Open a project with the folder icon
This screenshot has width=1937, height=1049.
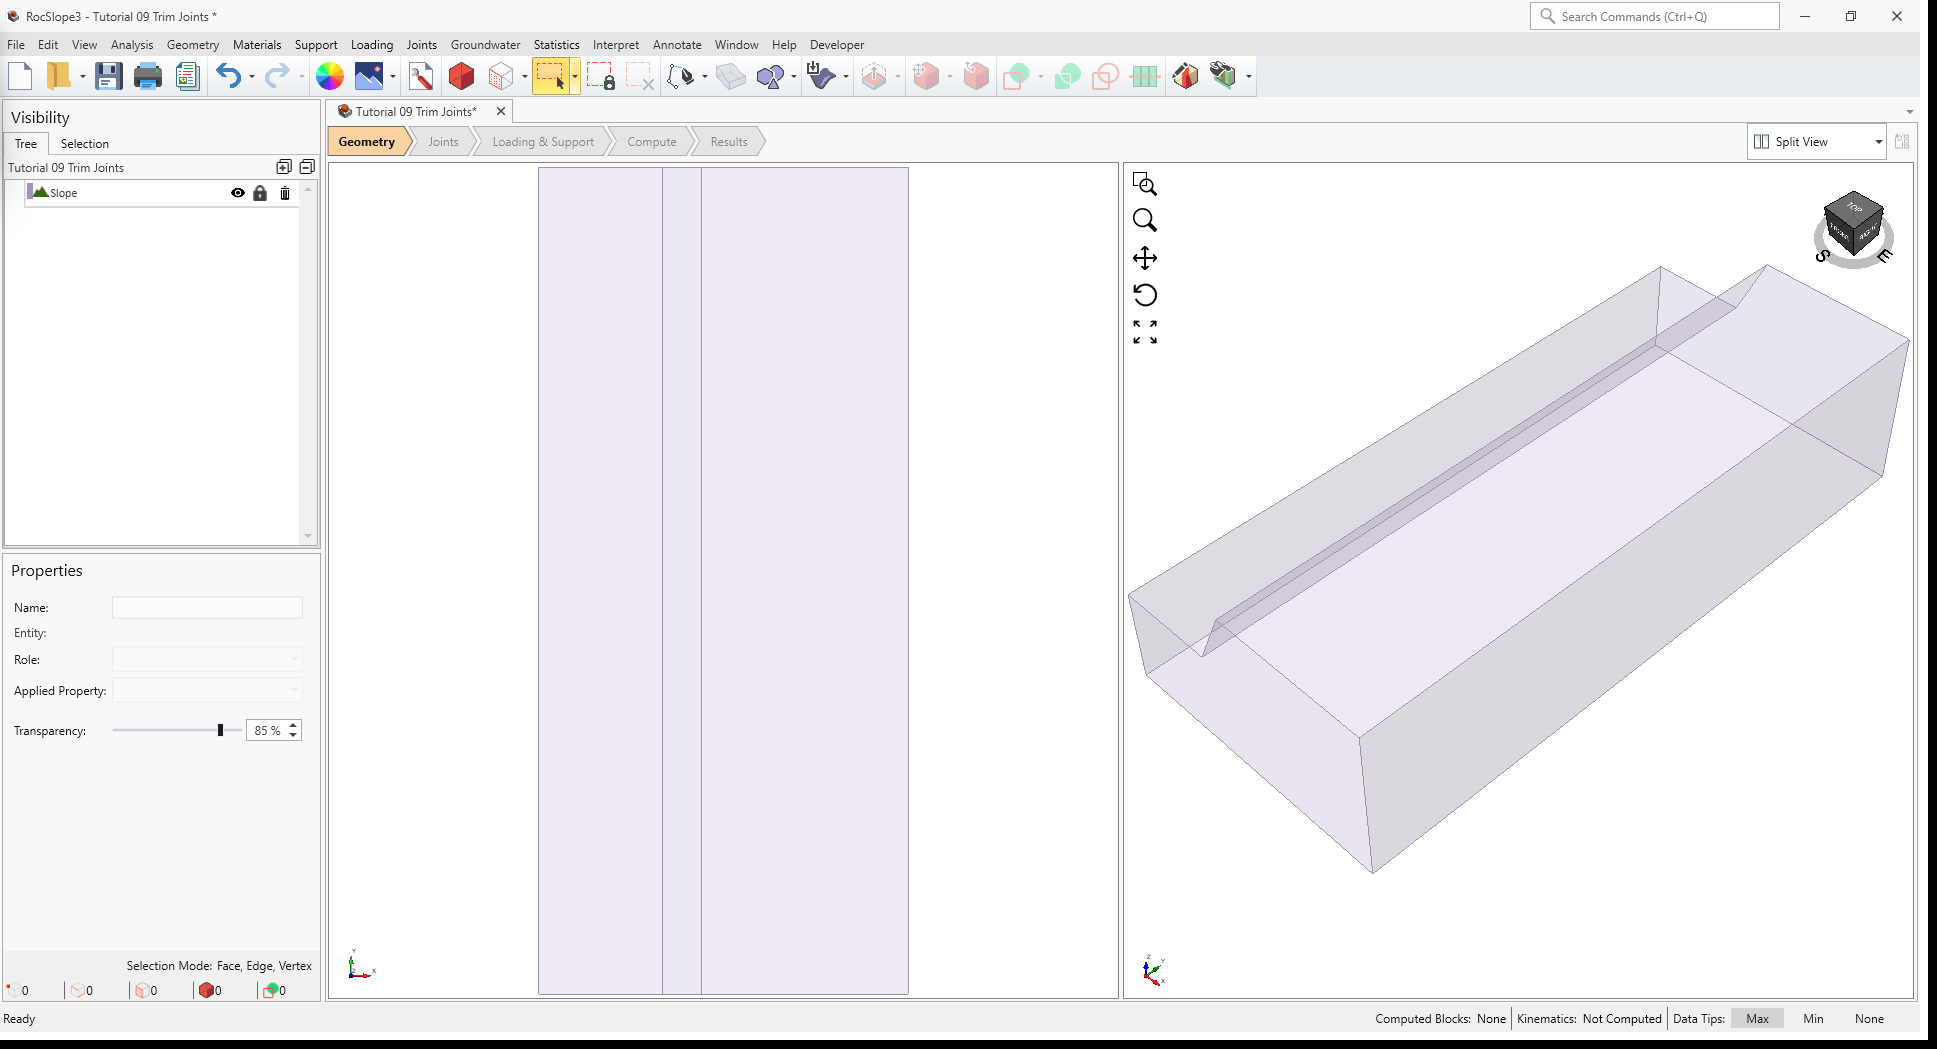point(59,76)
